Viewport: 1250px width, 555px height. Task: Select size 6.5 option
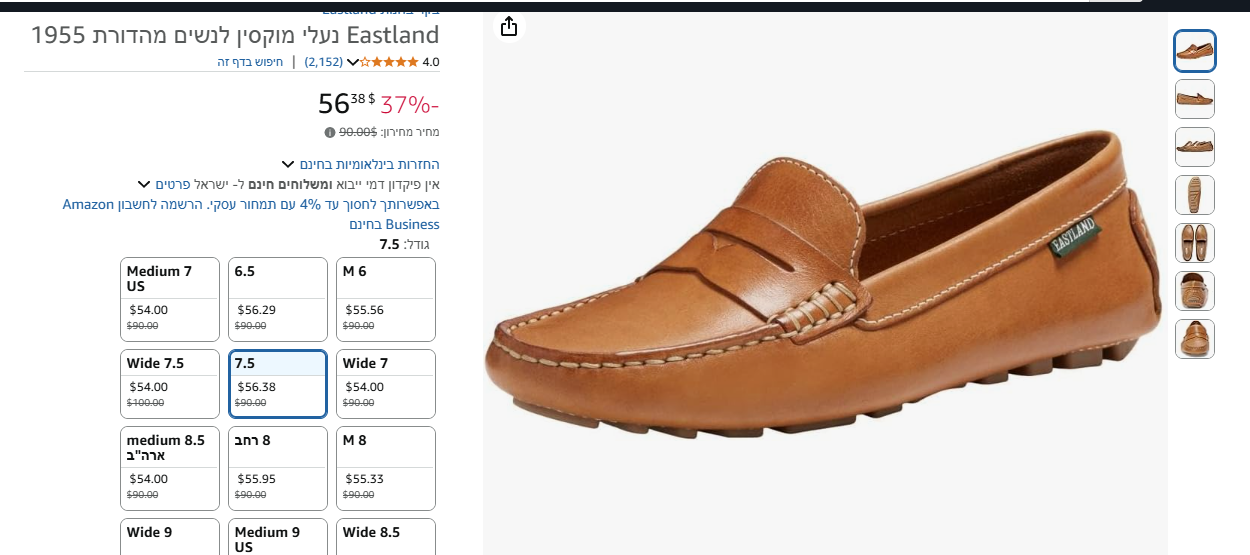coord(278,299)
